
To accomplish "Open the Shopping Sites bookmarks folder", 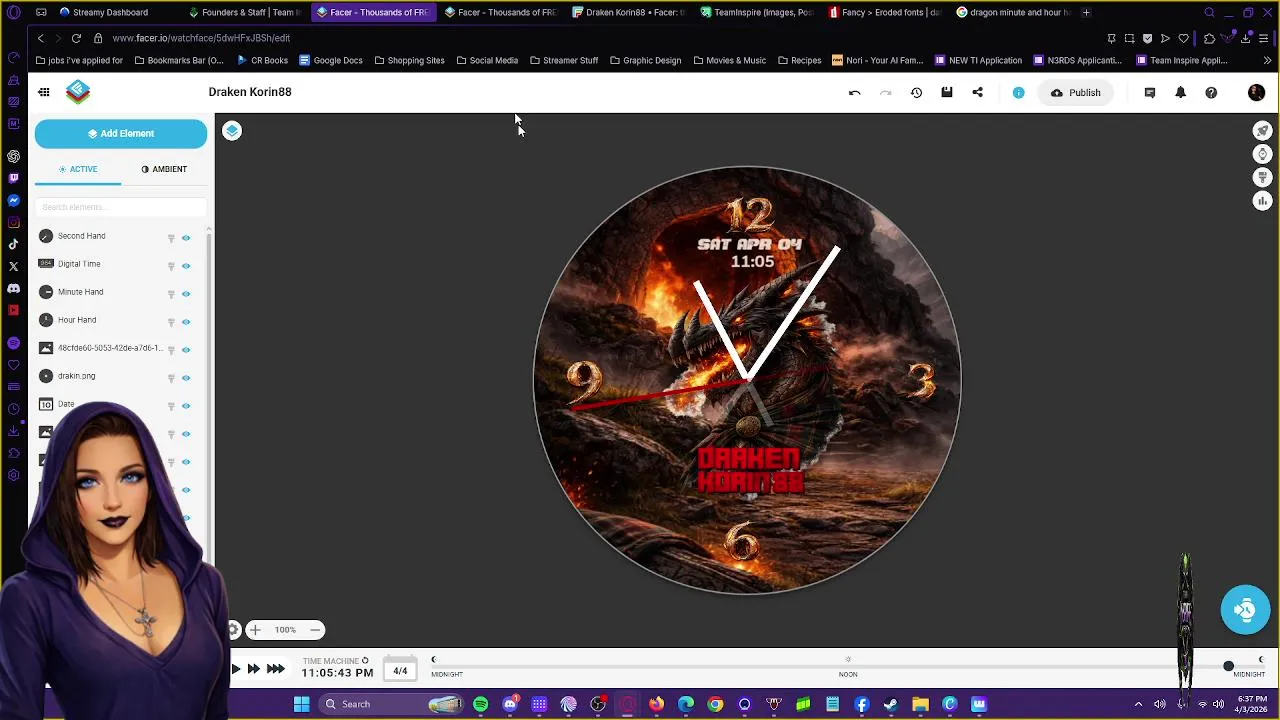I will (x=409, y=60).
